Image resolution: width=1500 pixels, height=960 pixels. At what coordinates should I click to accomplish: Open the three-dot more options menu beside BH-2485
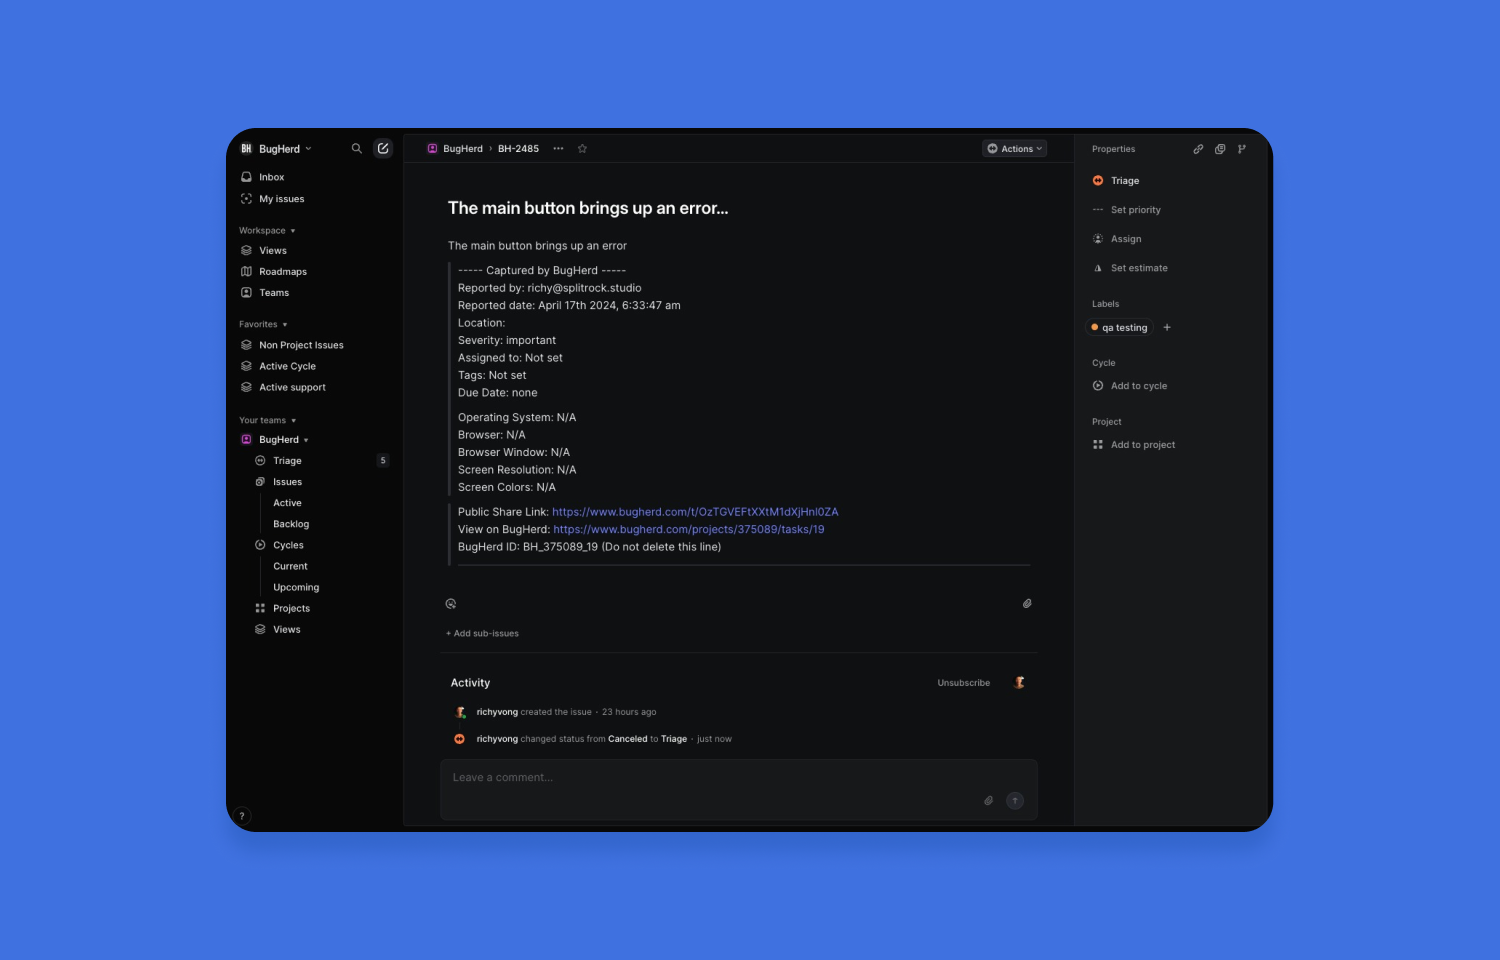click(x=558, y=149)
